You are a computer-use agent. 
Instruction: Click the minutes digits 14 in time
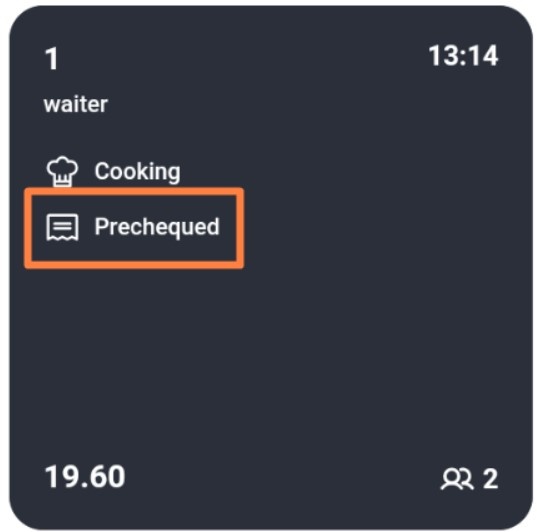pyautogui.click(x=484, y=56)
